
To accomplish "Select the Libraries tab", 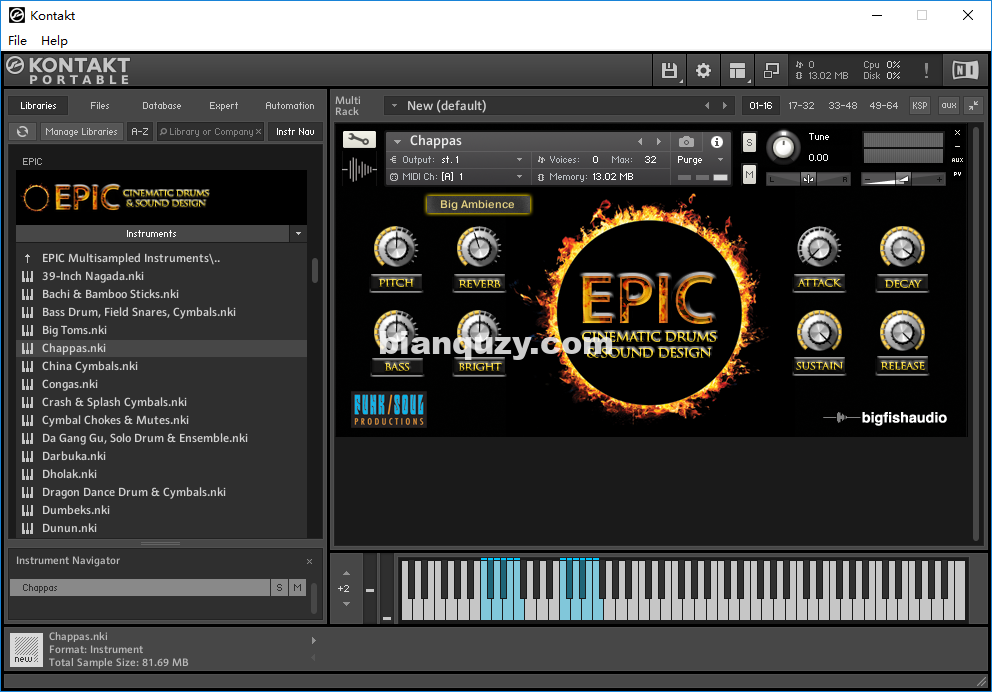I will [38, 106].
